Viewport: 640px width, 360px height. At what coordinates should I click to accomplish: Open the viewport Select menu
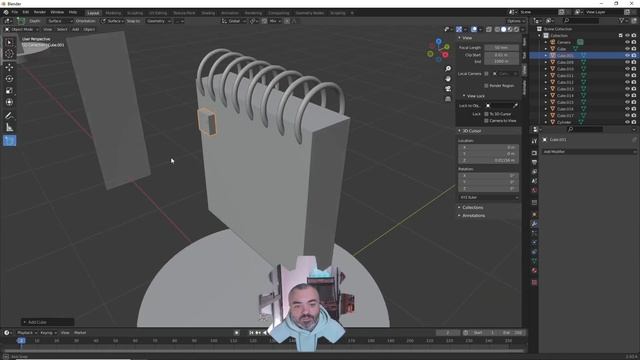point(62,29)
